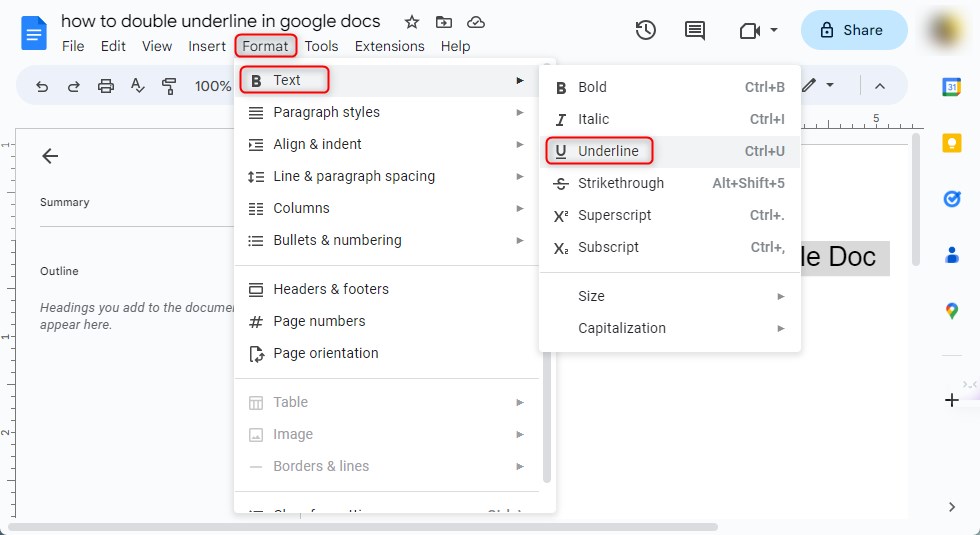980x535 pixels.
Task: Open the Extensions menu
Action: 389,46
